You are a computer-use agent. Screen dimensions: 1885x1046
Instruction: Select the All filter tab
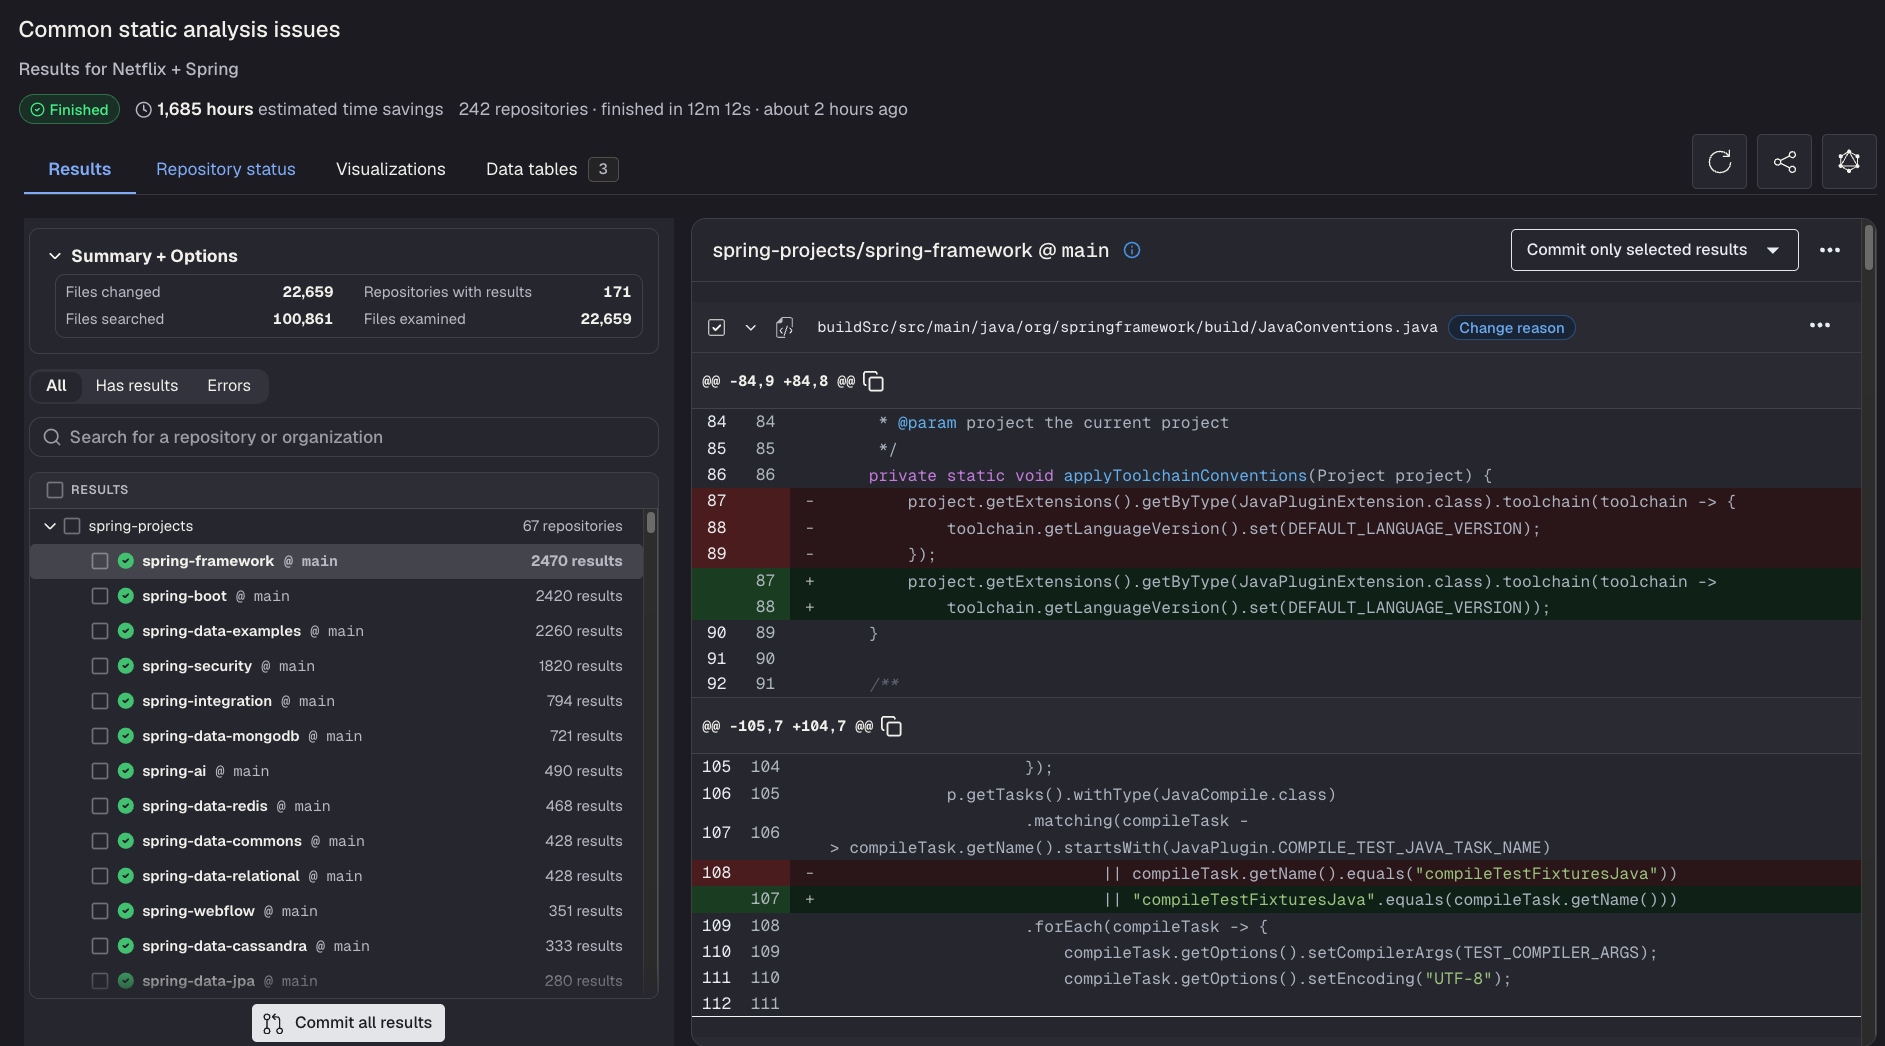[x=56, y=385]
